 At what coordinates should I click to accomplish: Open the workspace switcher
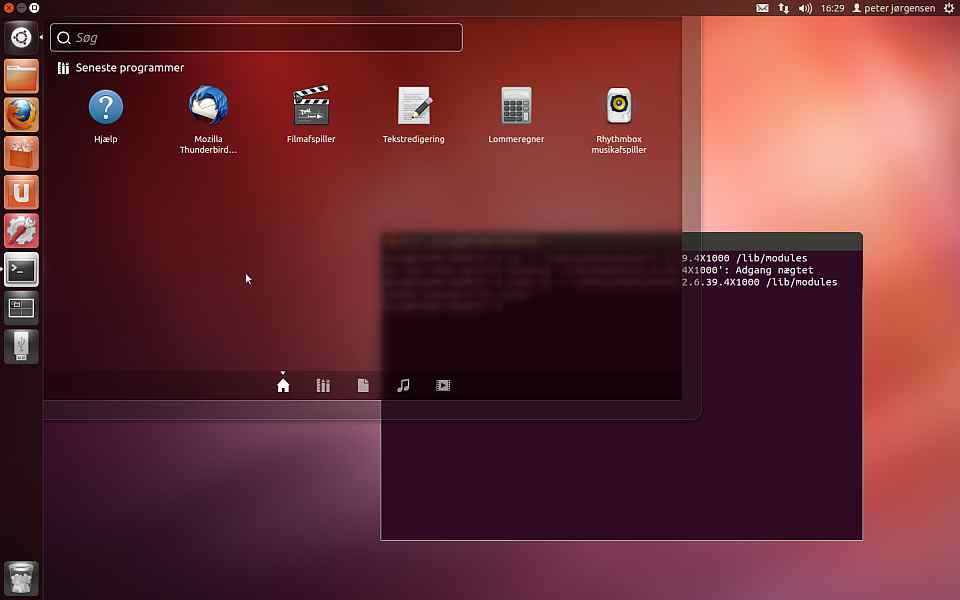tap(22, 308)
